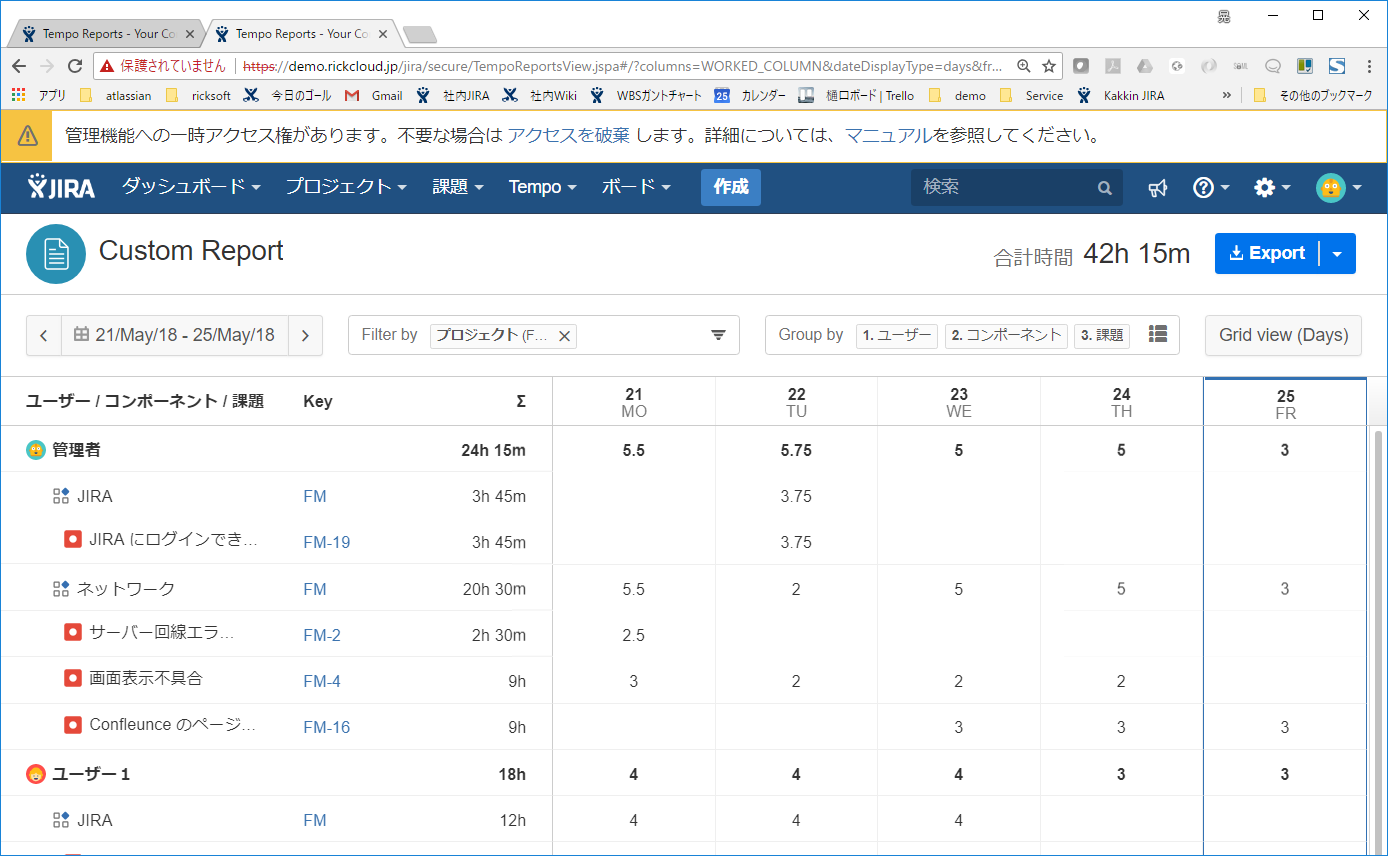Switch to the second Tempo Reports browser tab

(x=302, y=34)
